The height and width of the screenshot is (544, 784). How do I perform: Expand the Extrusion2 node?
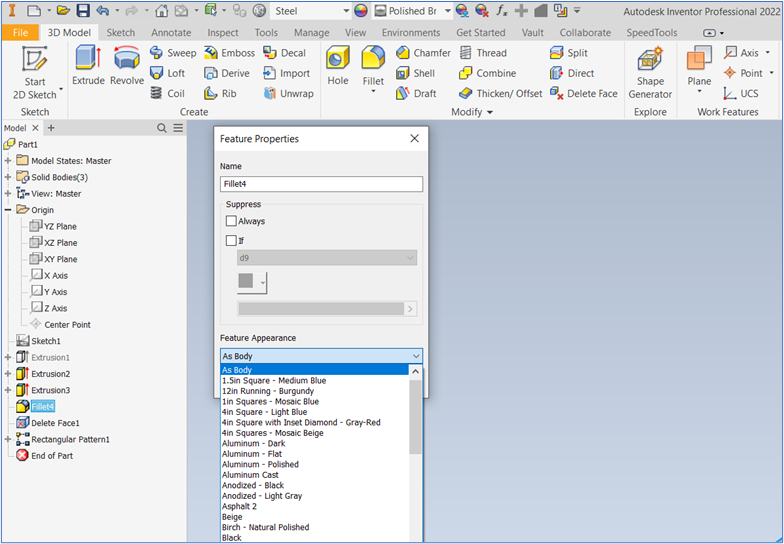[x=8, y=374]
